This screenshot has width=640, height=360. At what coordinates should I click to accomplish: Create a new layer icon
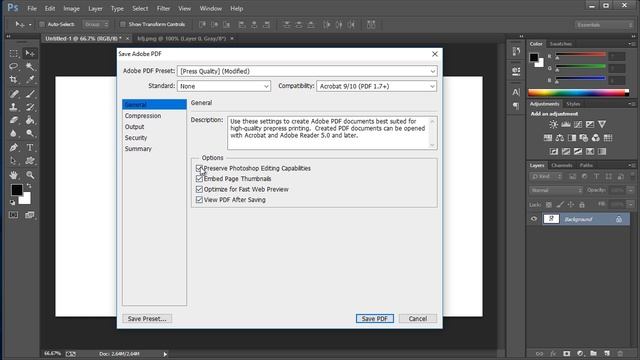(607, 353)
